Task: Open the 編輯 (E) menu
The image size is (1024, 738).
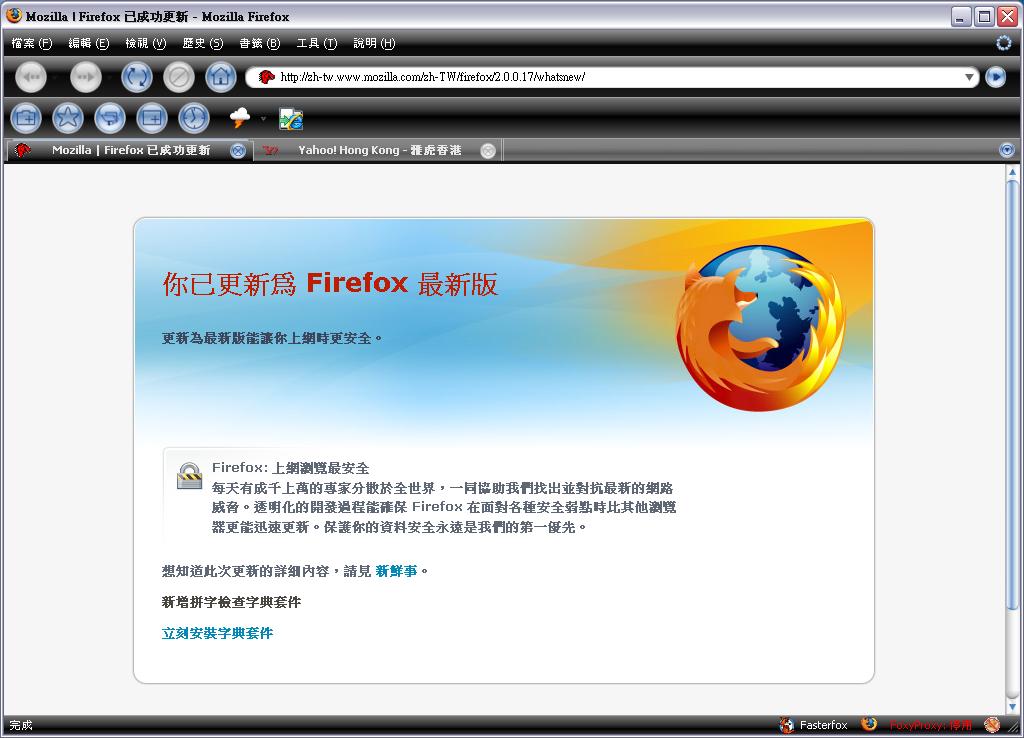Action: (x=89, y=43)
